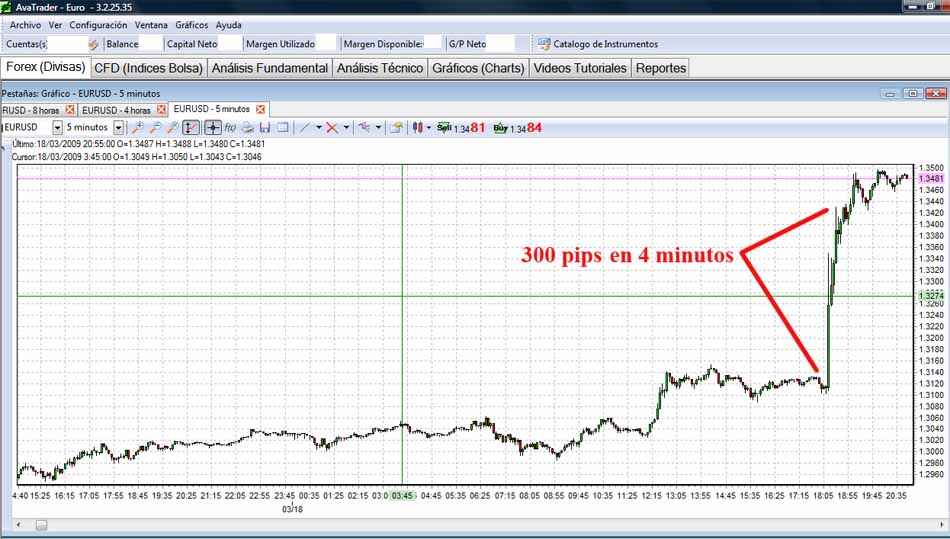Expand the line tool dropdown arrow
Viewport: 950px width, 539px height.
[x=318, y=128]
